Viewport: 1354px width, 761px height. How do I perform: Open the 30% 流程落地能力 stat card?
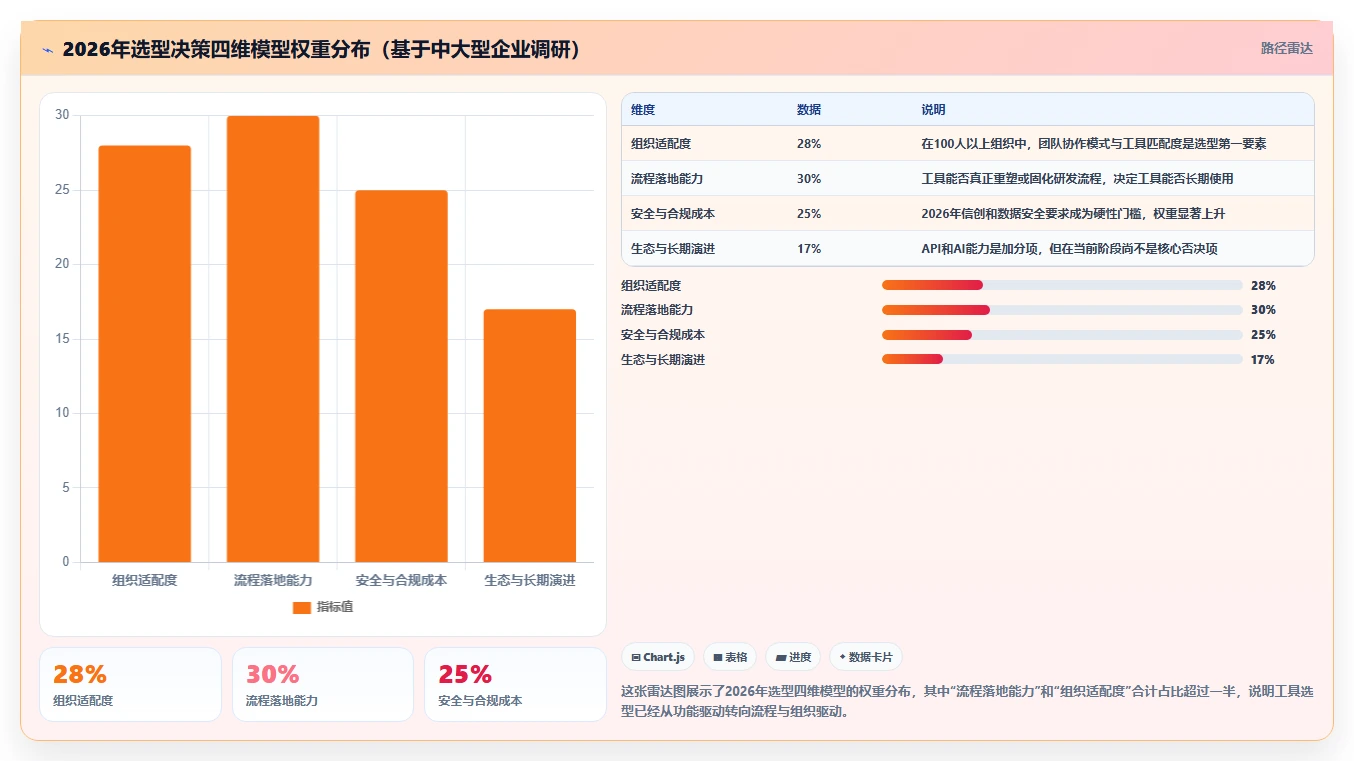[x=323, y=685]
